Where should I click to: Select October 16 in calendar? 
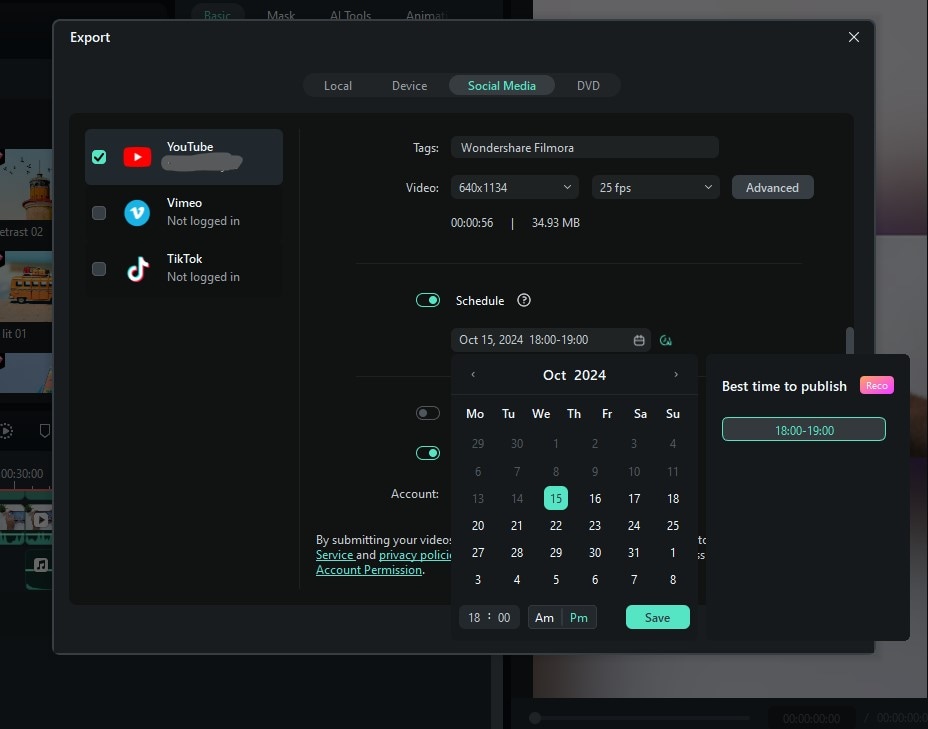(x=595, y=499)
